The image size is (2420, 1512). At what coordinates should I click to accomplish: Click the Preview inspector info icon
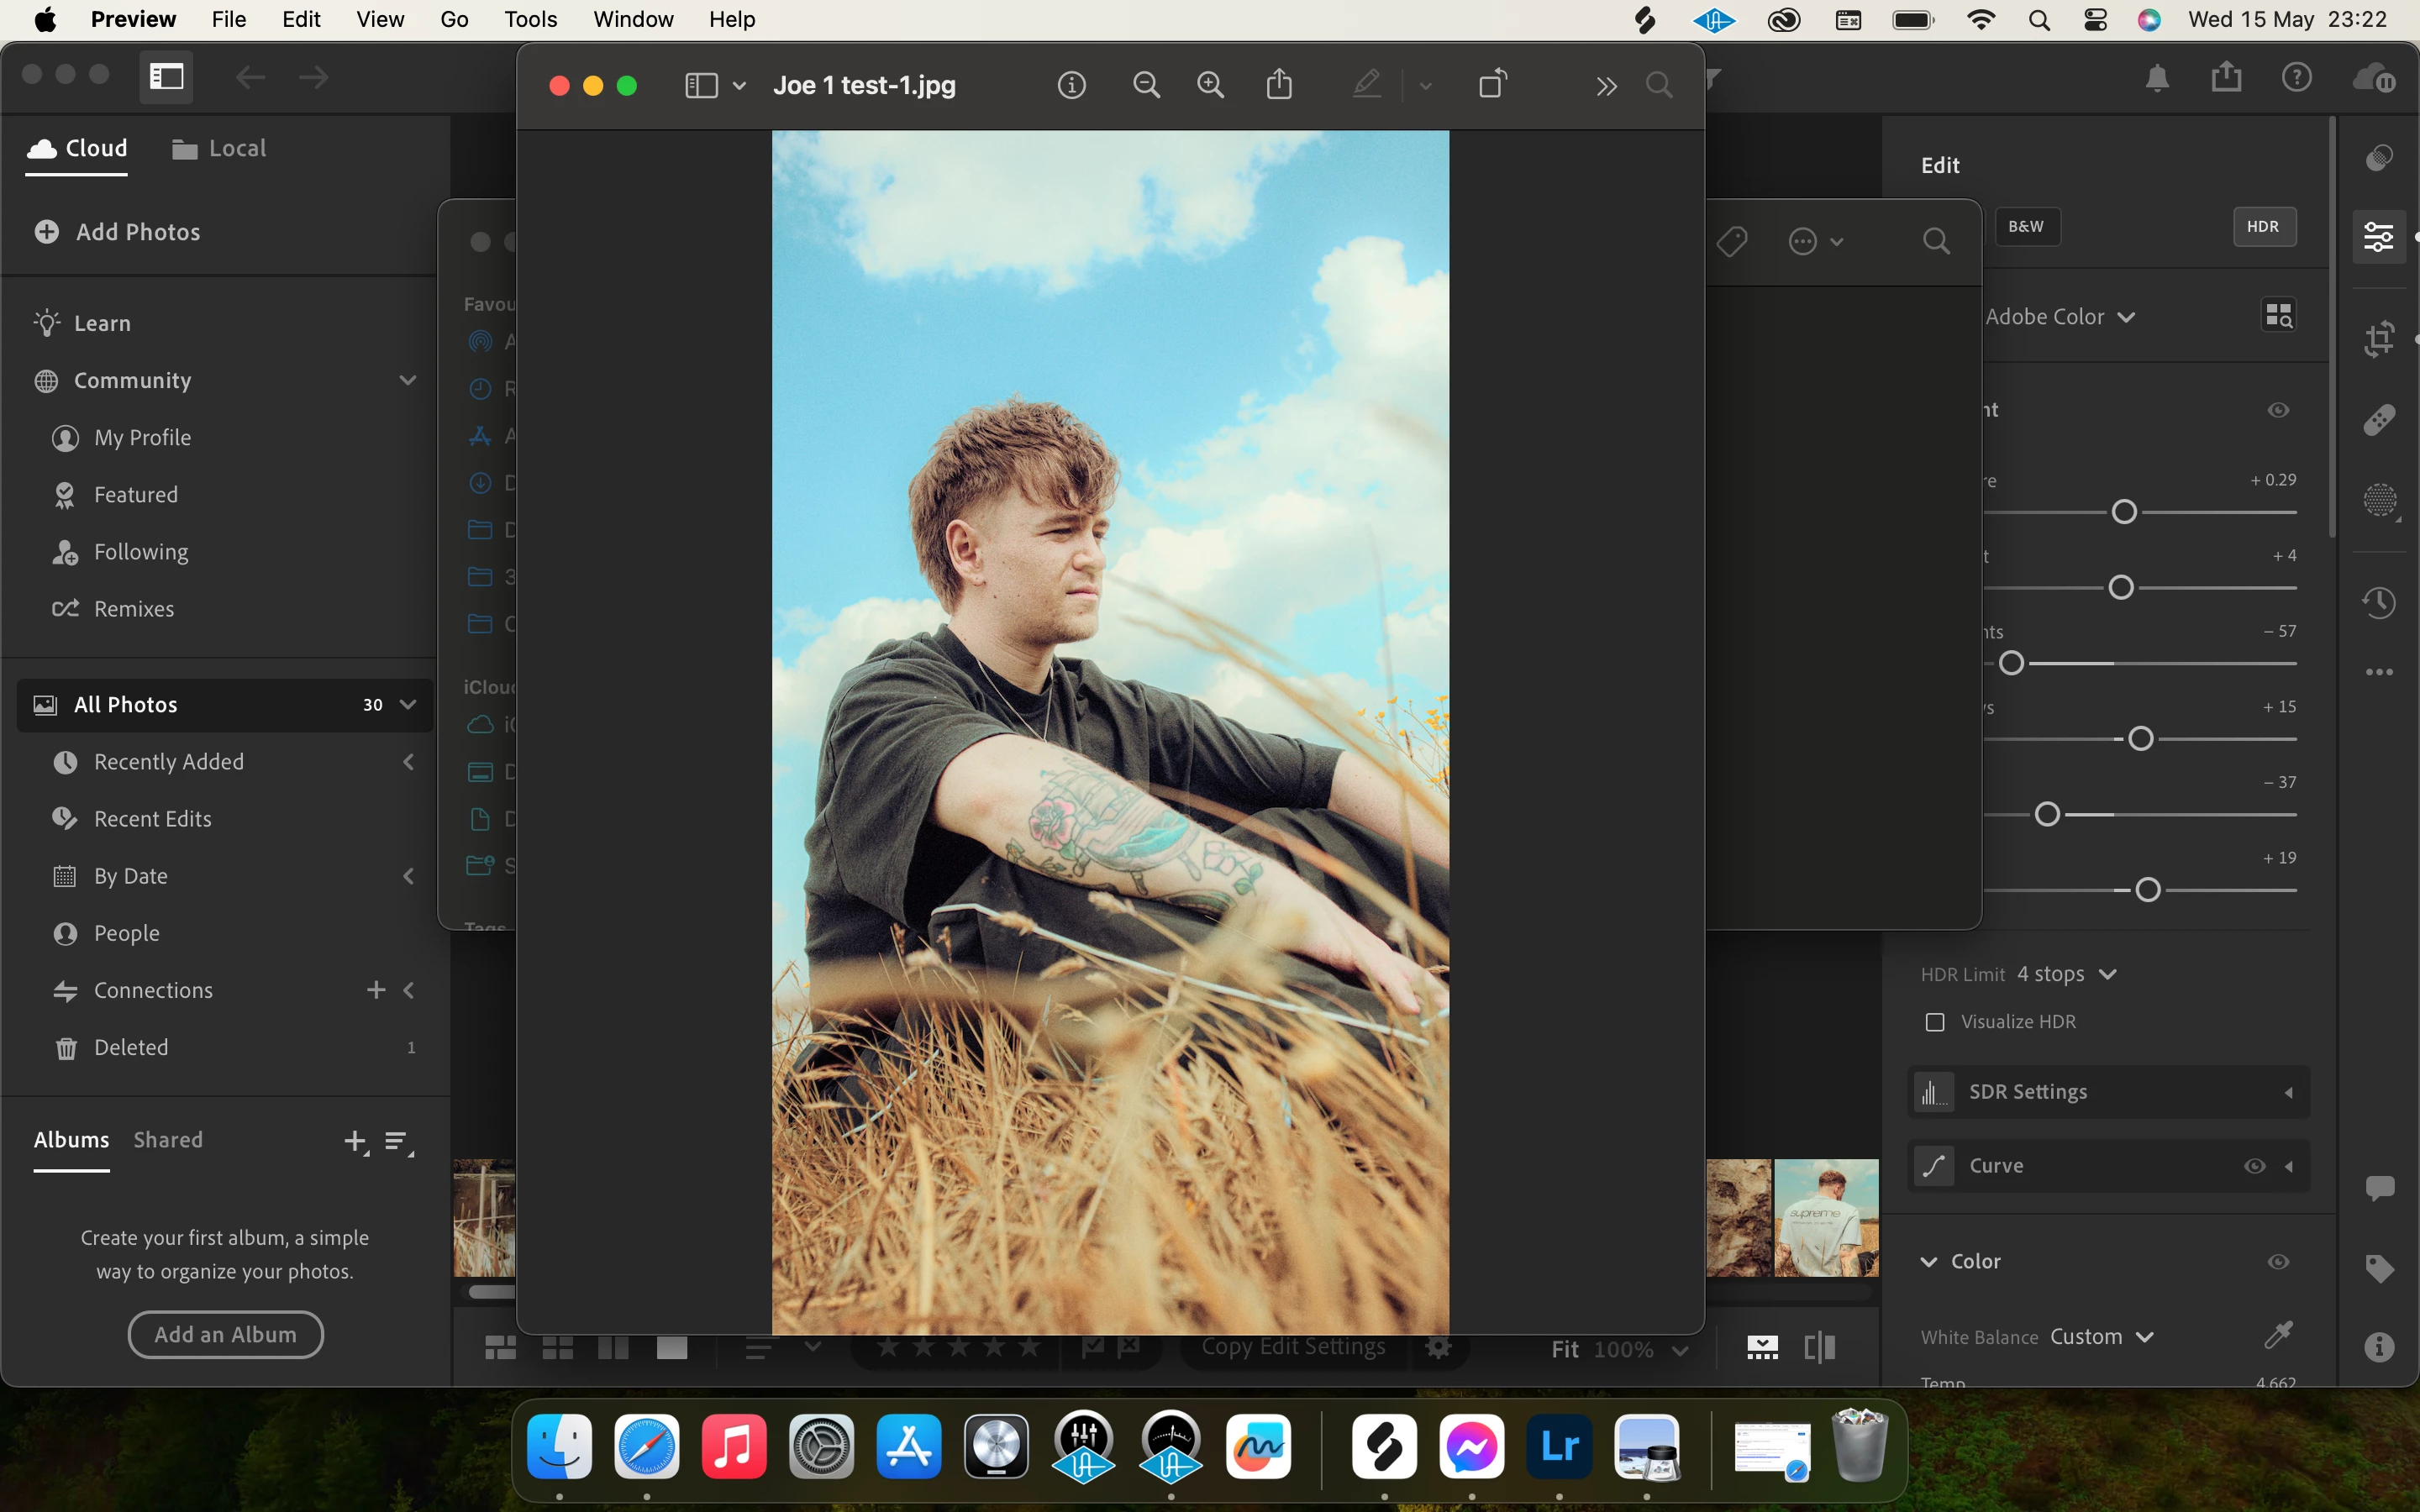(1071, 85)
